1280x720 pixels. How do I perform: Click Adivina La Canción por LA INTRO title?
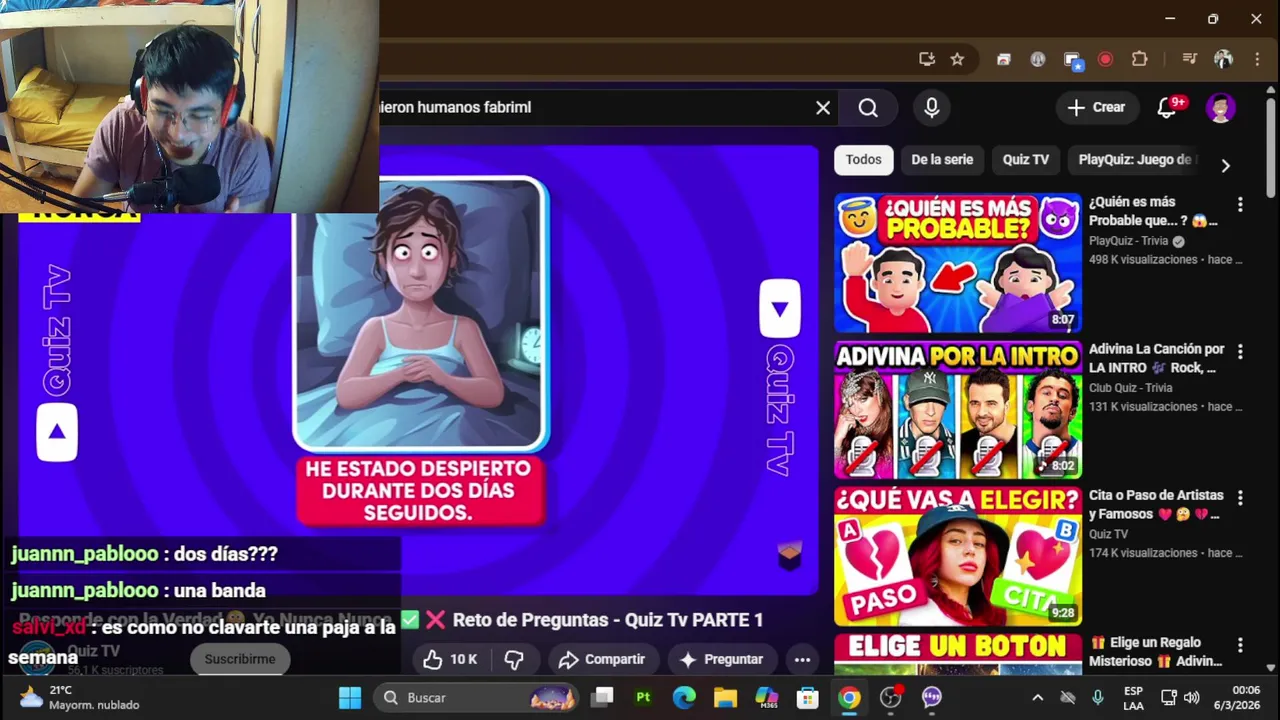1156,358
